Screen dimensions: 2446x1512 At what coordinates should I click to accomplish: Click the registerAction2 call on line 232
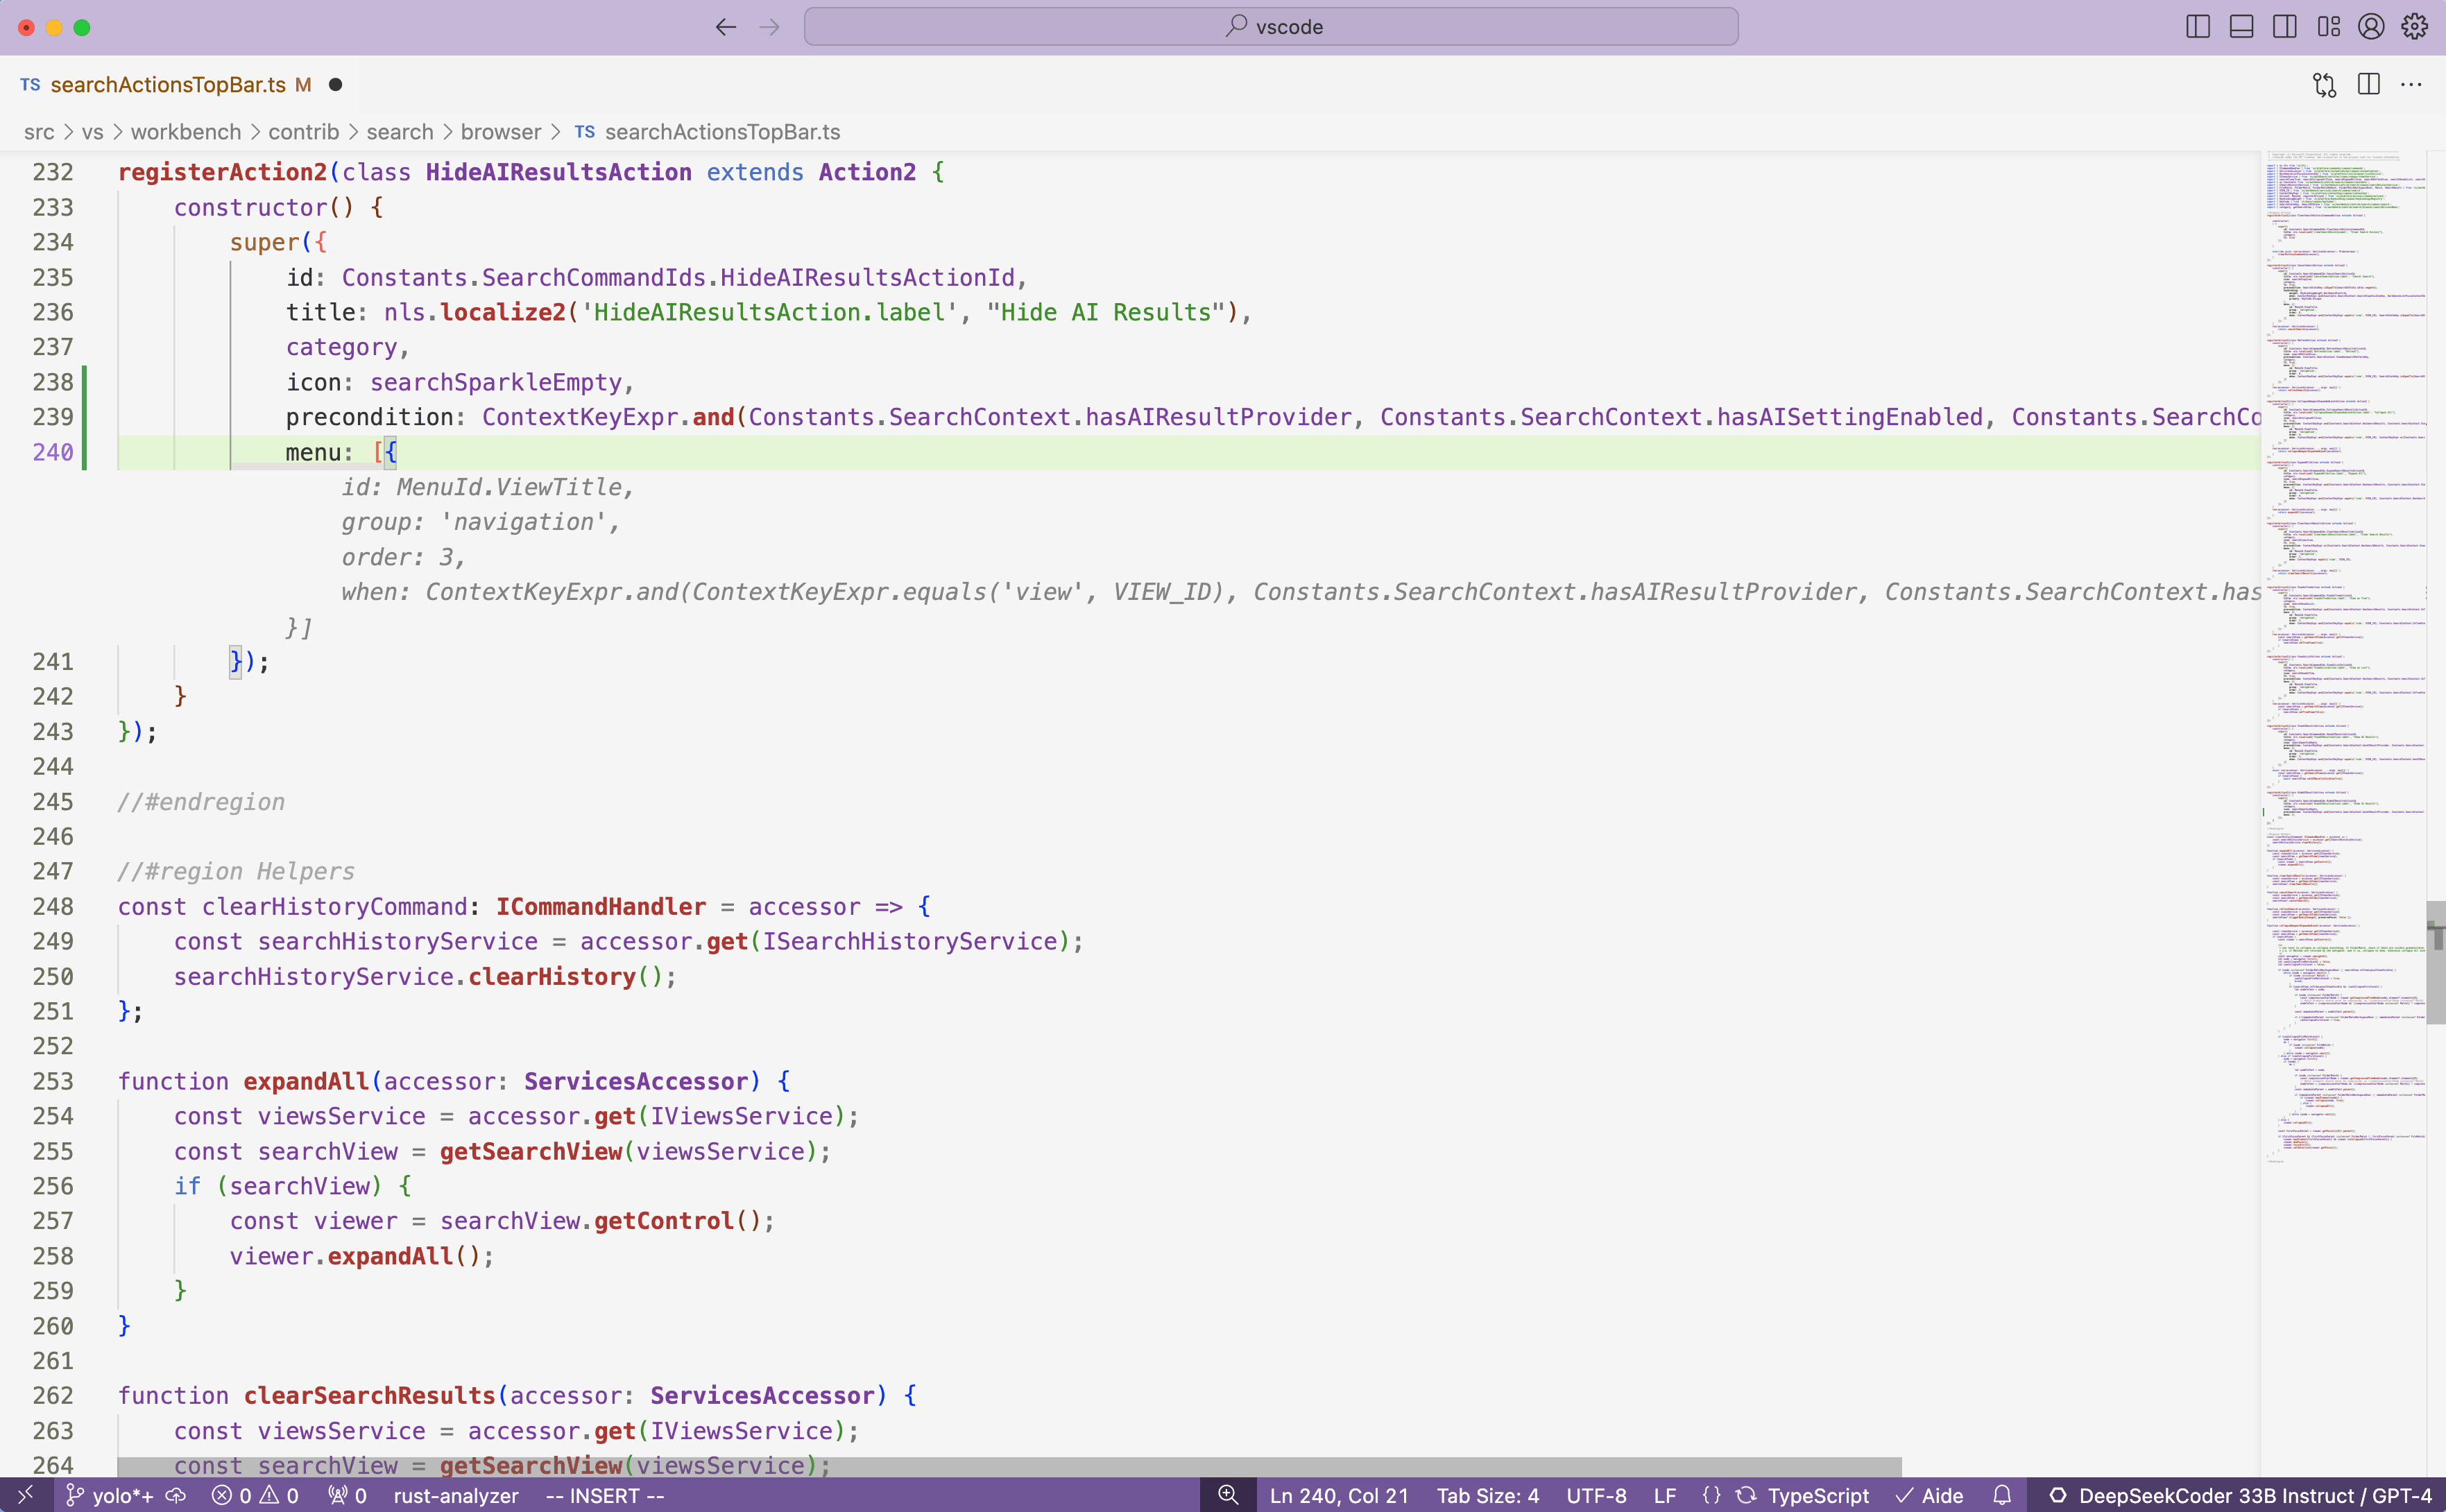point(222,172)
